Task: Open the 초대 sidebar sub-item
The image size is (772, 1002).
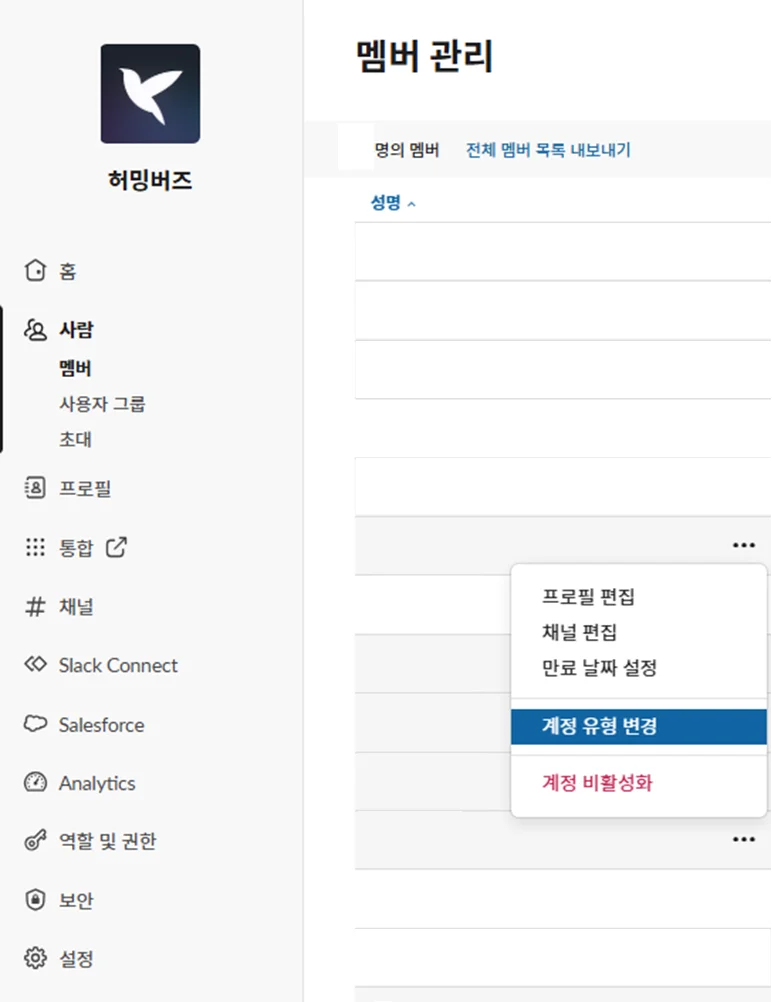Action: click(76, 440)
